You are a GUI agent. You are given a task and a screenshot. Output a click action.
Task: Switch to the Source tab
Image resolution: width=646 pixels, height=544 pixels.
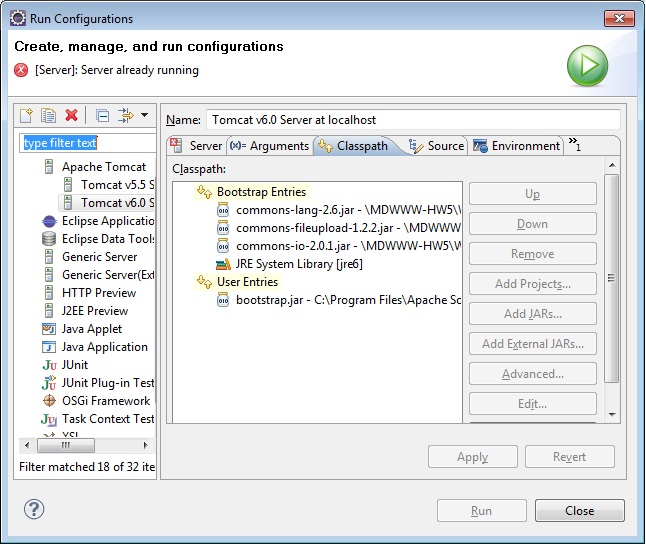pos(436,146)
